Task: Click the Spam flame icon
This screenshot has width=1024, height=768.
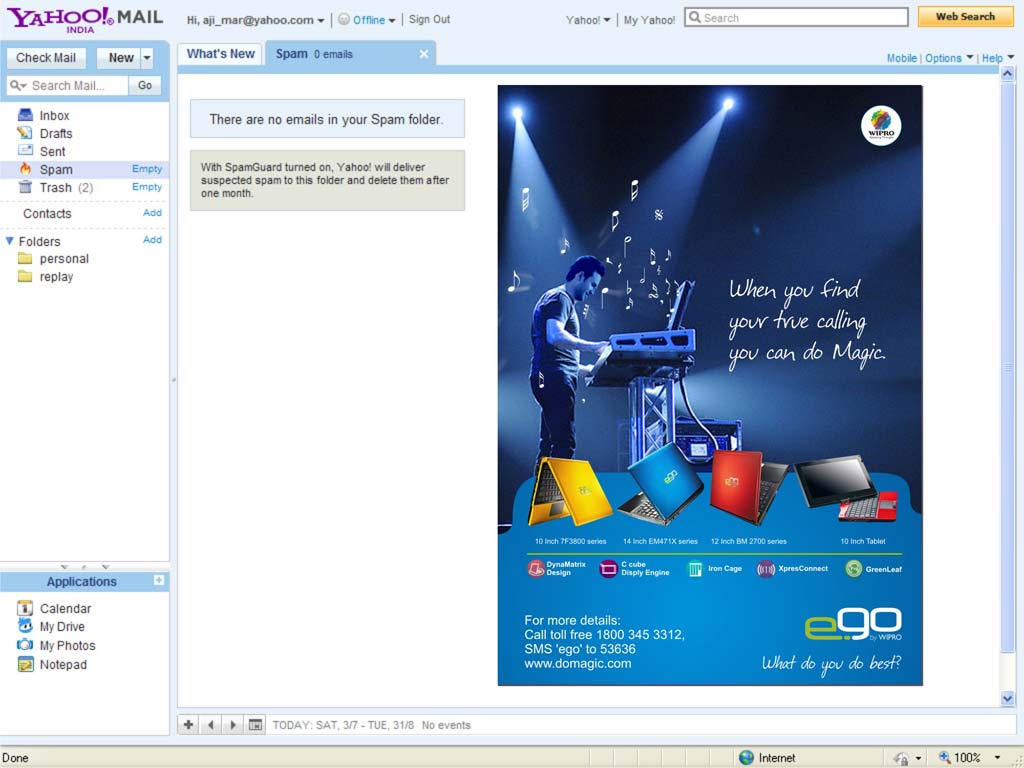Action: click(25, 168)
